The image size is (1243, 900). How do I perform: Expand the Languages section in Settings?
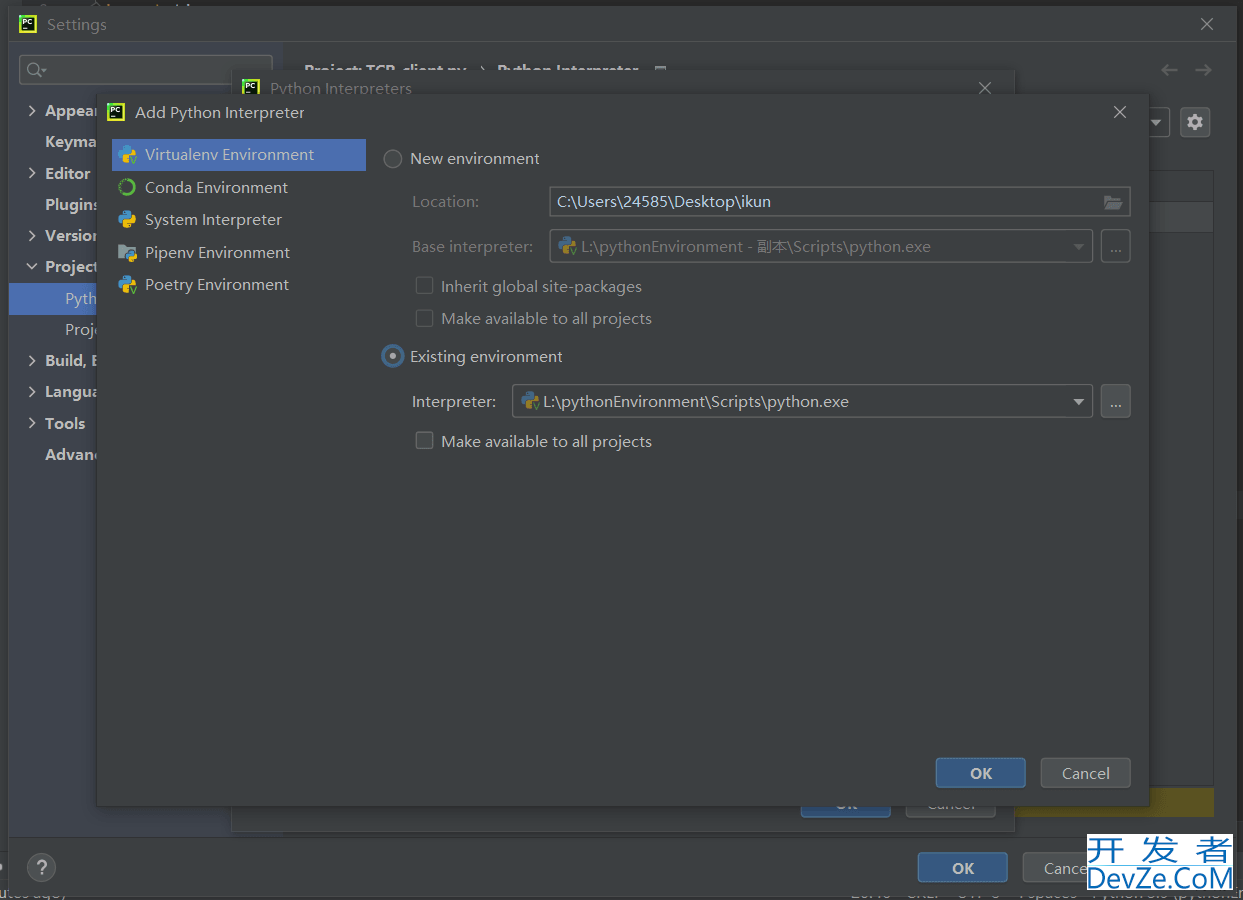tap(32, 392)
